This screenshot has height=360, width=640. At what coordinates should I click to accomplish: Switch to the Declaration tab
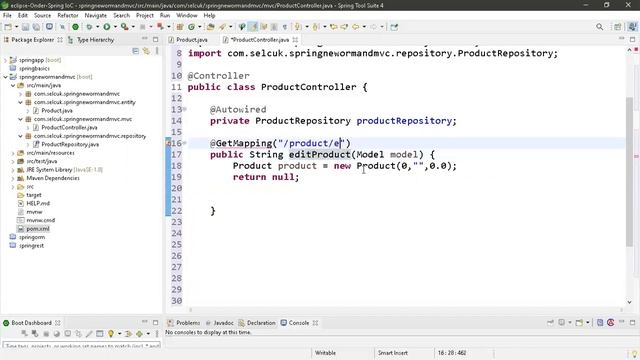click(x=257, y=323)
